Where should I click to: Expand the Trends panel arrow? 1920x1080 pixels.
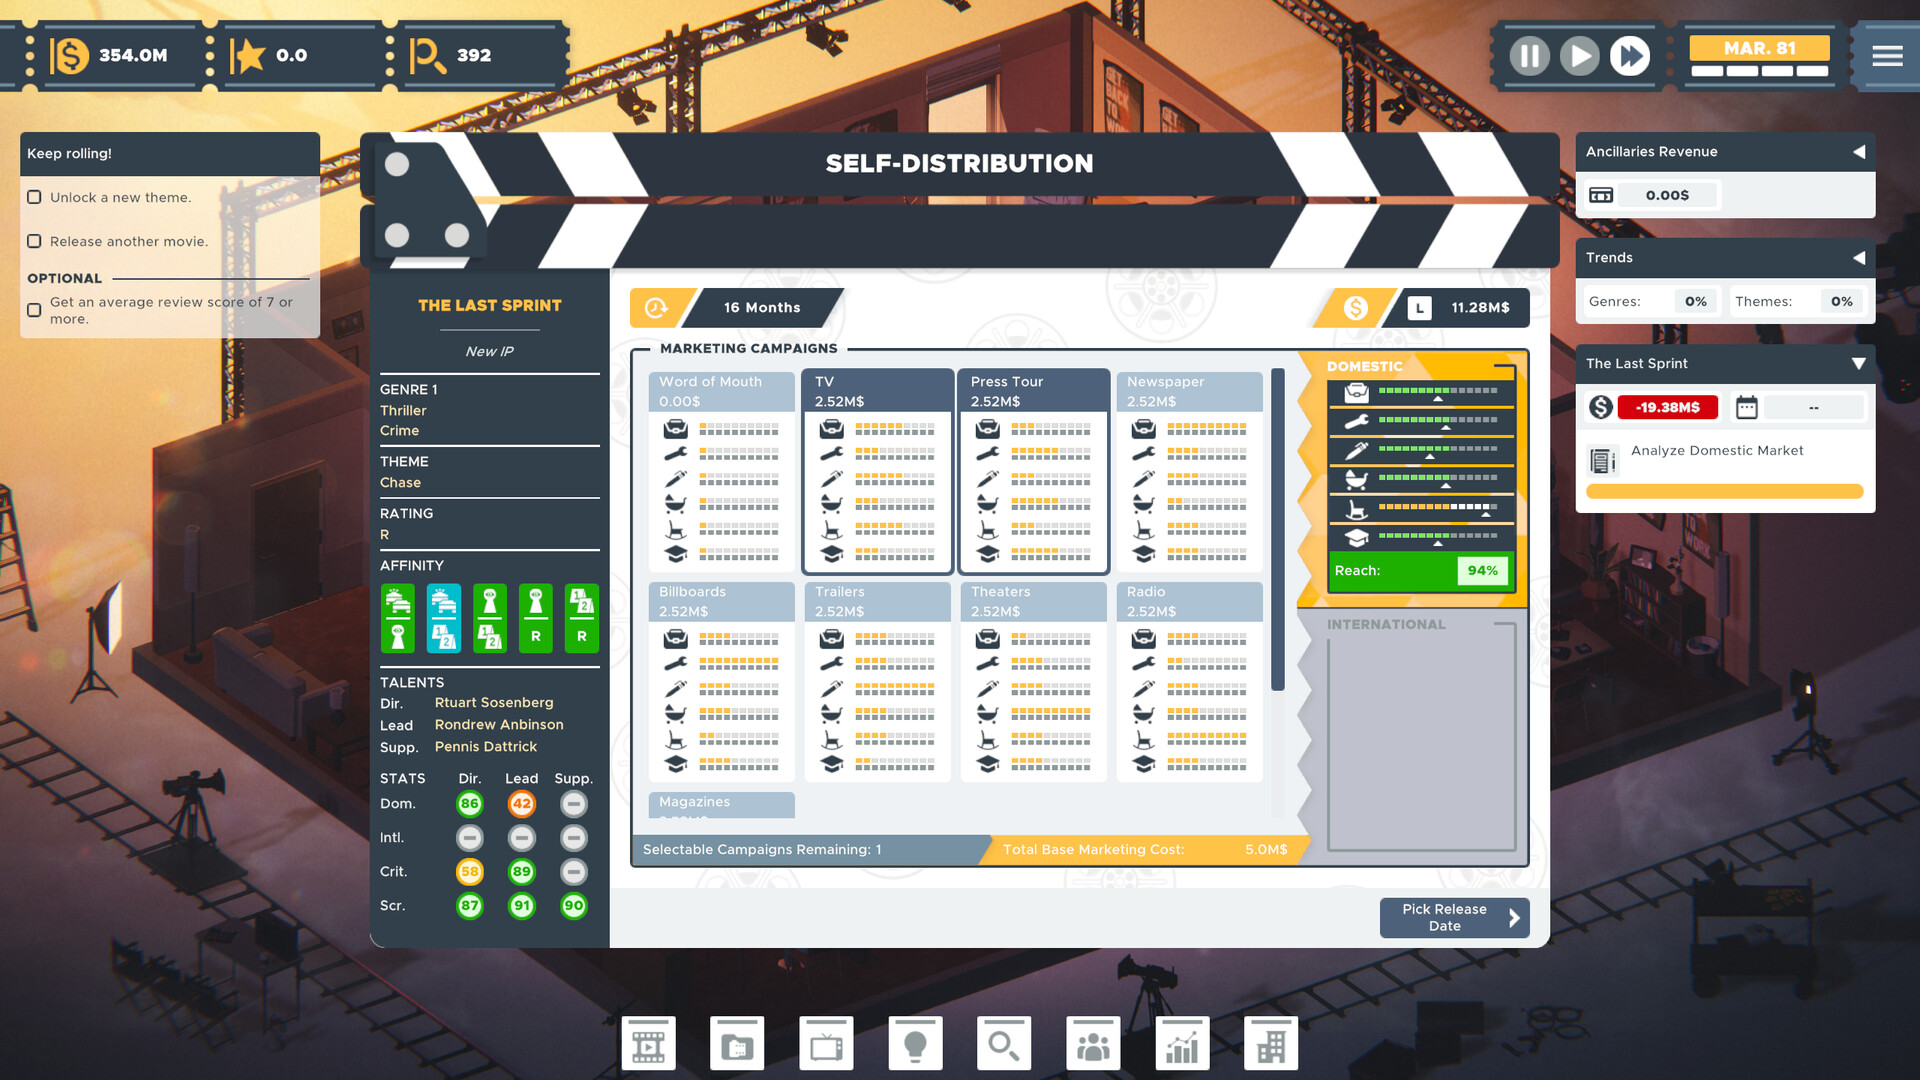click(x=1859, y=257)
